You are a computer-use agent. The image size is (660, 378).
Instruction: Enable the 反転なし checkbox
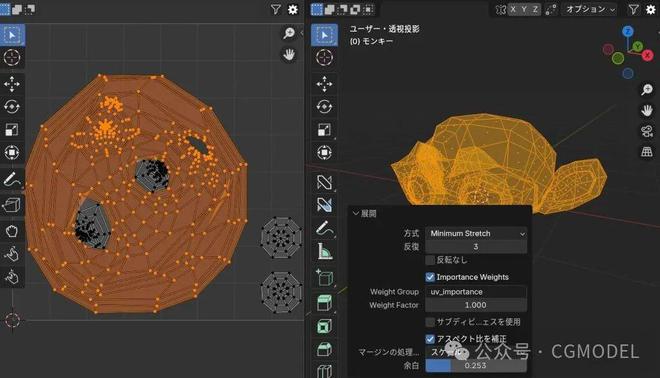(430, 260)
